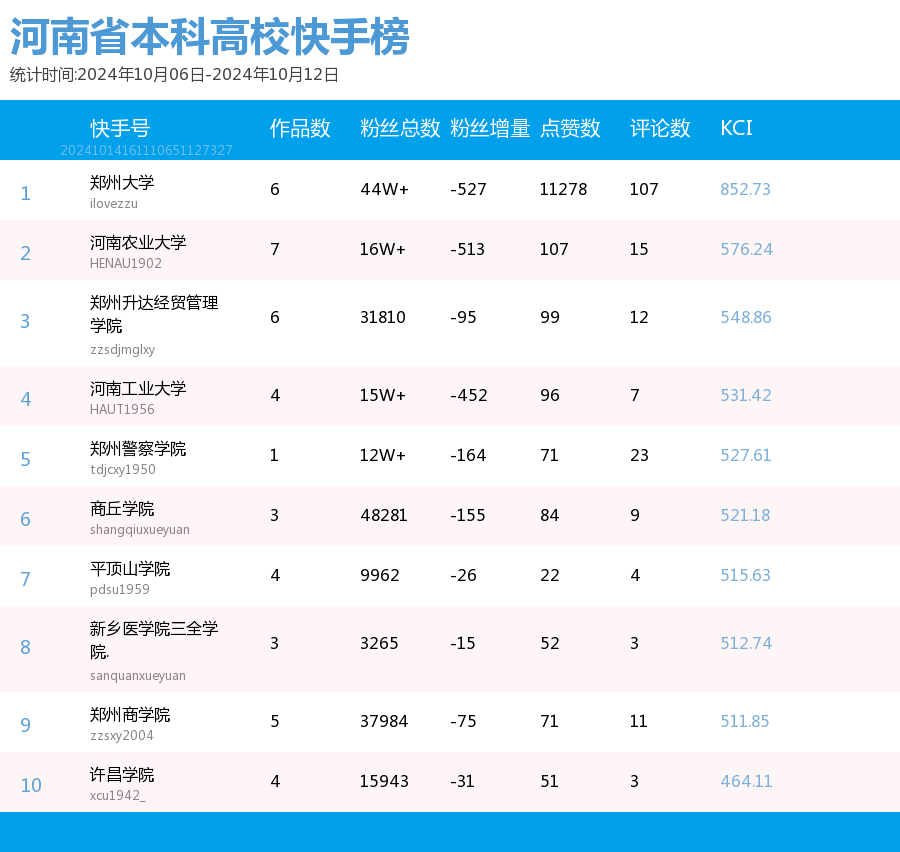The height and width of the screenshot is (852, 900).
Task: Click fan change -513
Action: (468, 249)
